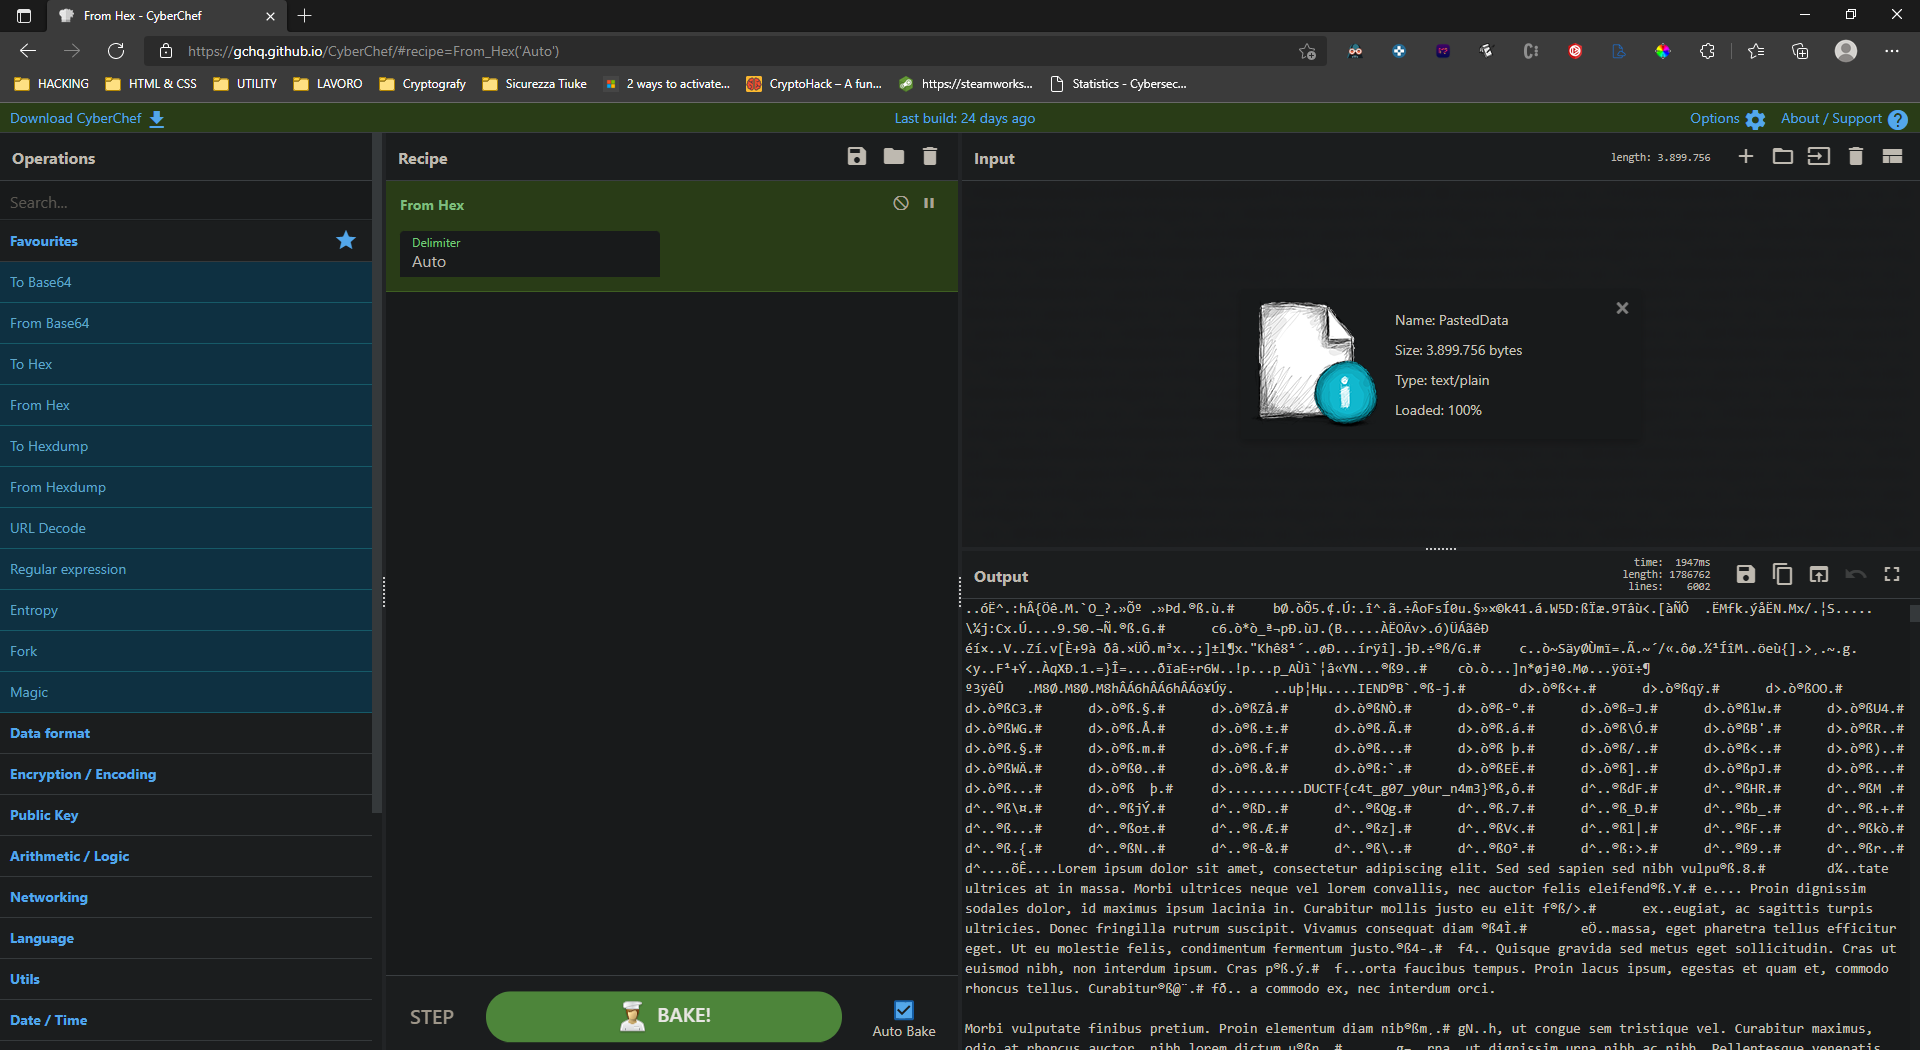Reset the pane layout
The image size is (1920, 1050).
pos(1892,156)
